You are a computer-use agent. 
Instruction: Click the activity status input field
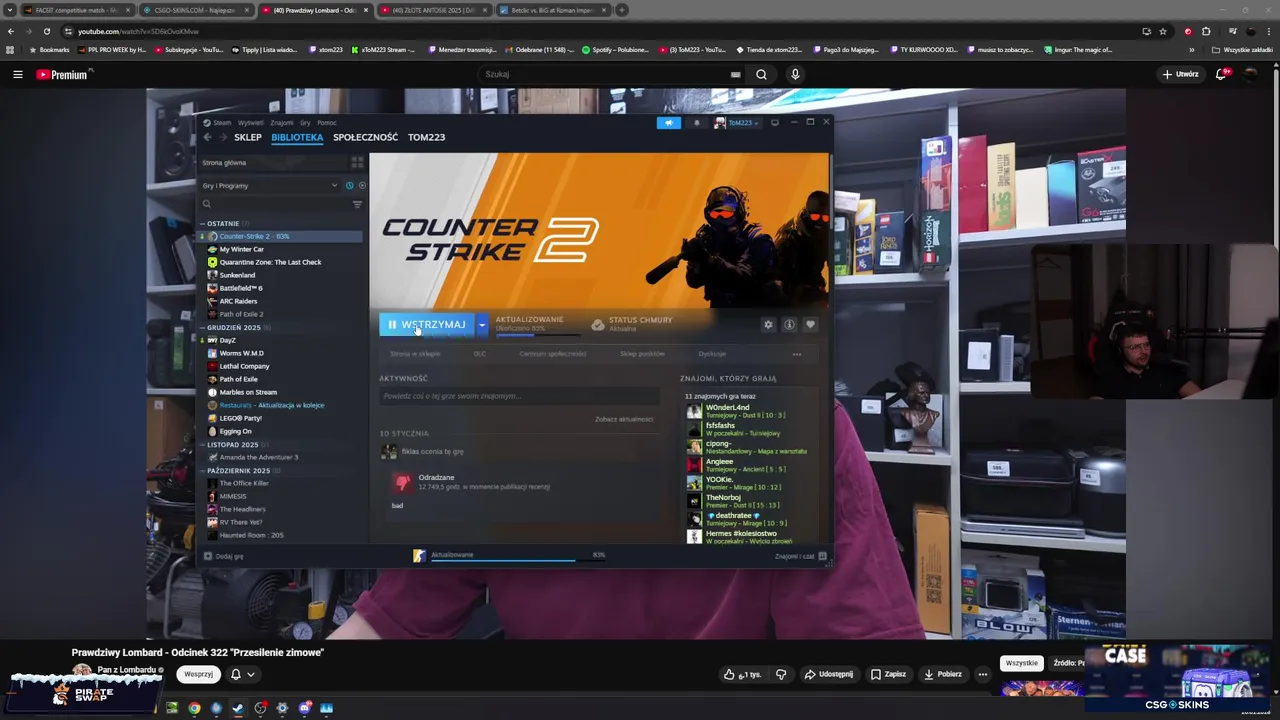[519, 396]
